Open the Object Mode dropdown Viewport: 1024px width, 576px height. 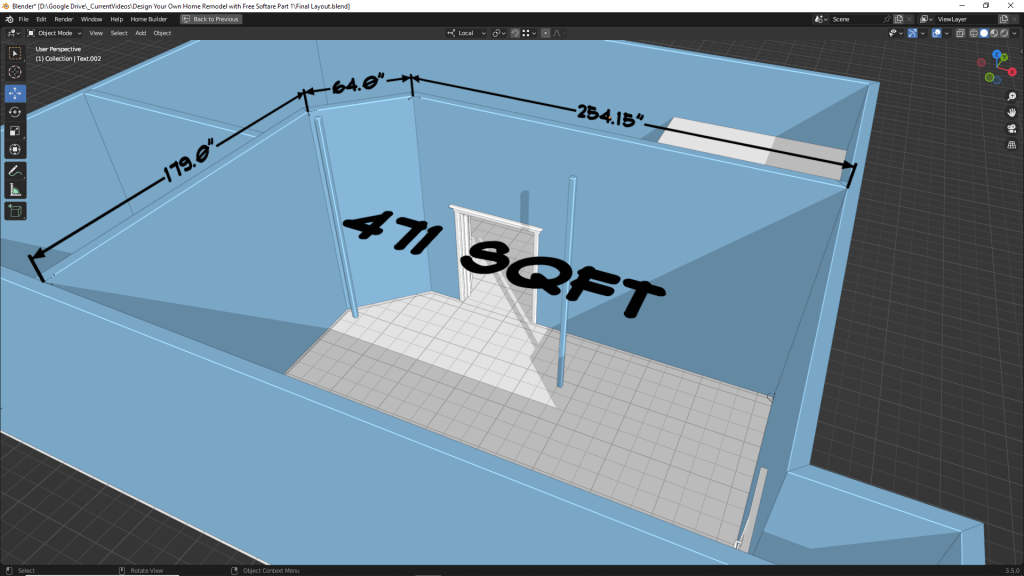pos(56,33)
